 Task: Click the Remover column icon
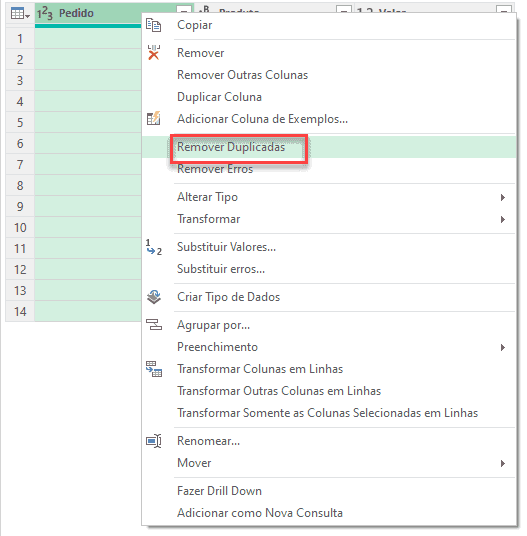pos(153,53)
